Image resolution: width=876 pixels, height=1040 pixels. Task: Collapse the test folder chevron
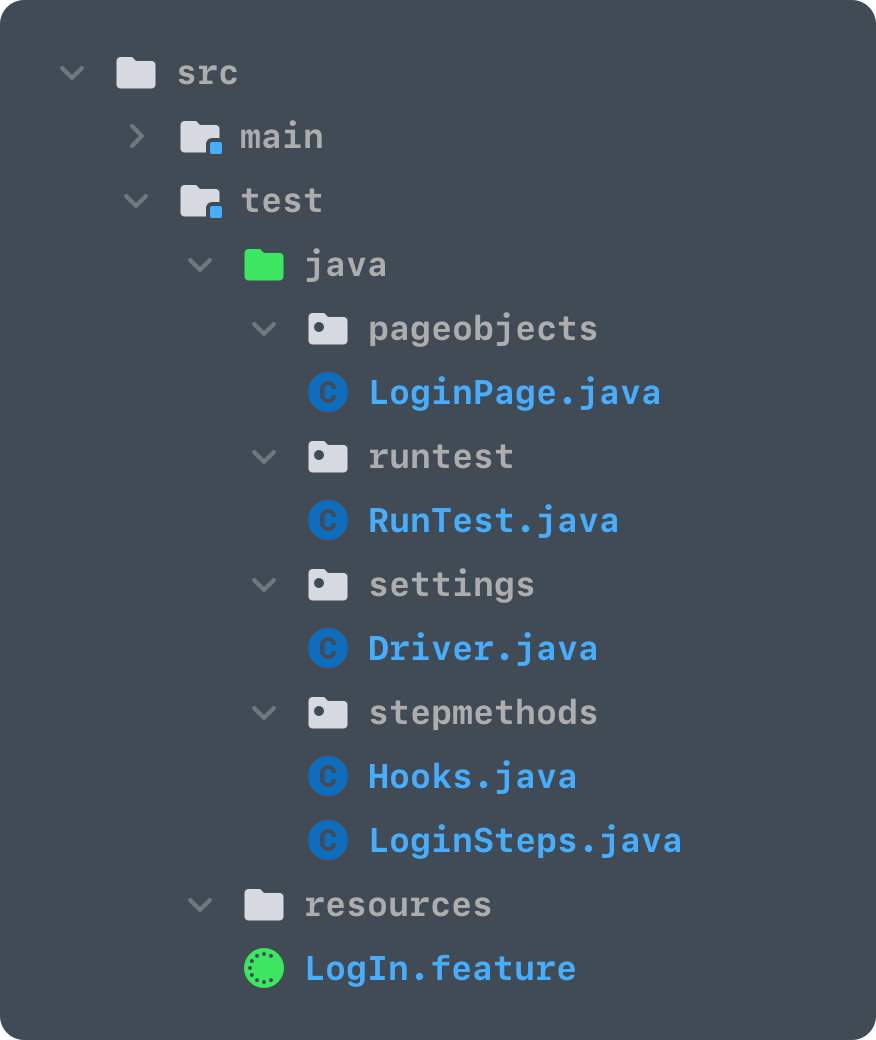136,200
